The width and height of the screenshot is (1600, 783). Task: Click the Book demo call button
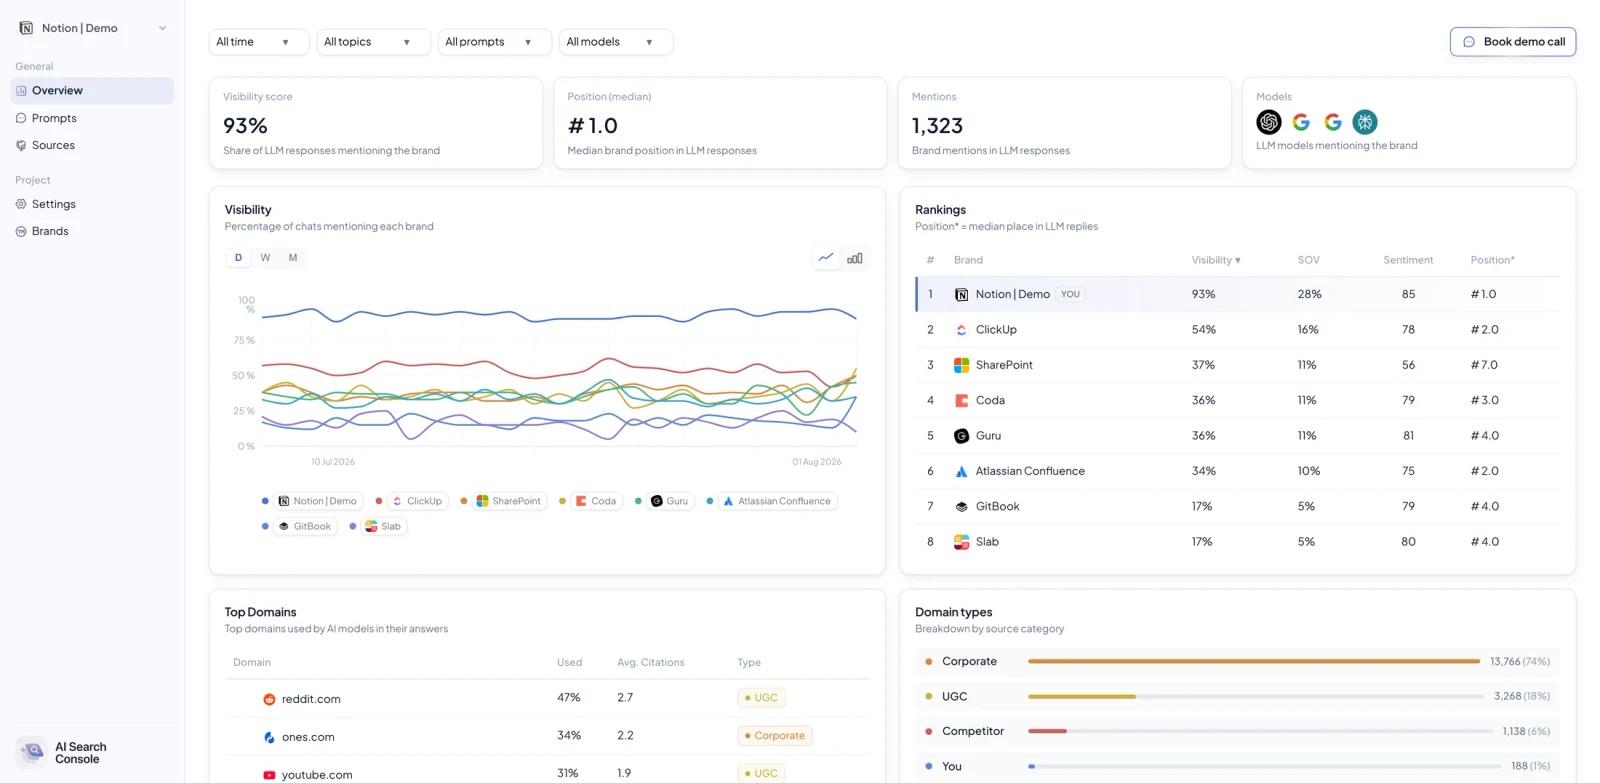[x=1513, y=42]
